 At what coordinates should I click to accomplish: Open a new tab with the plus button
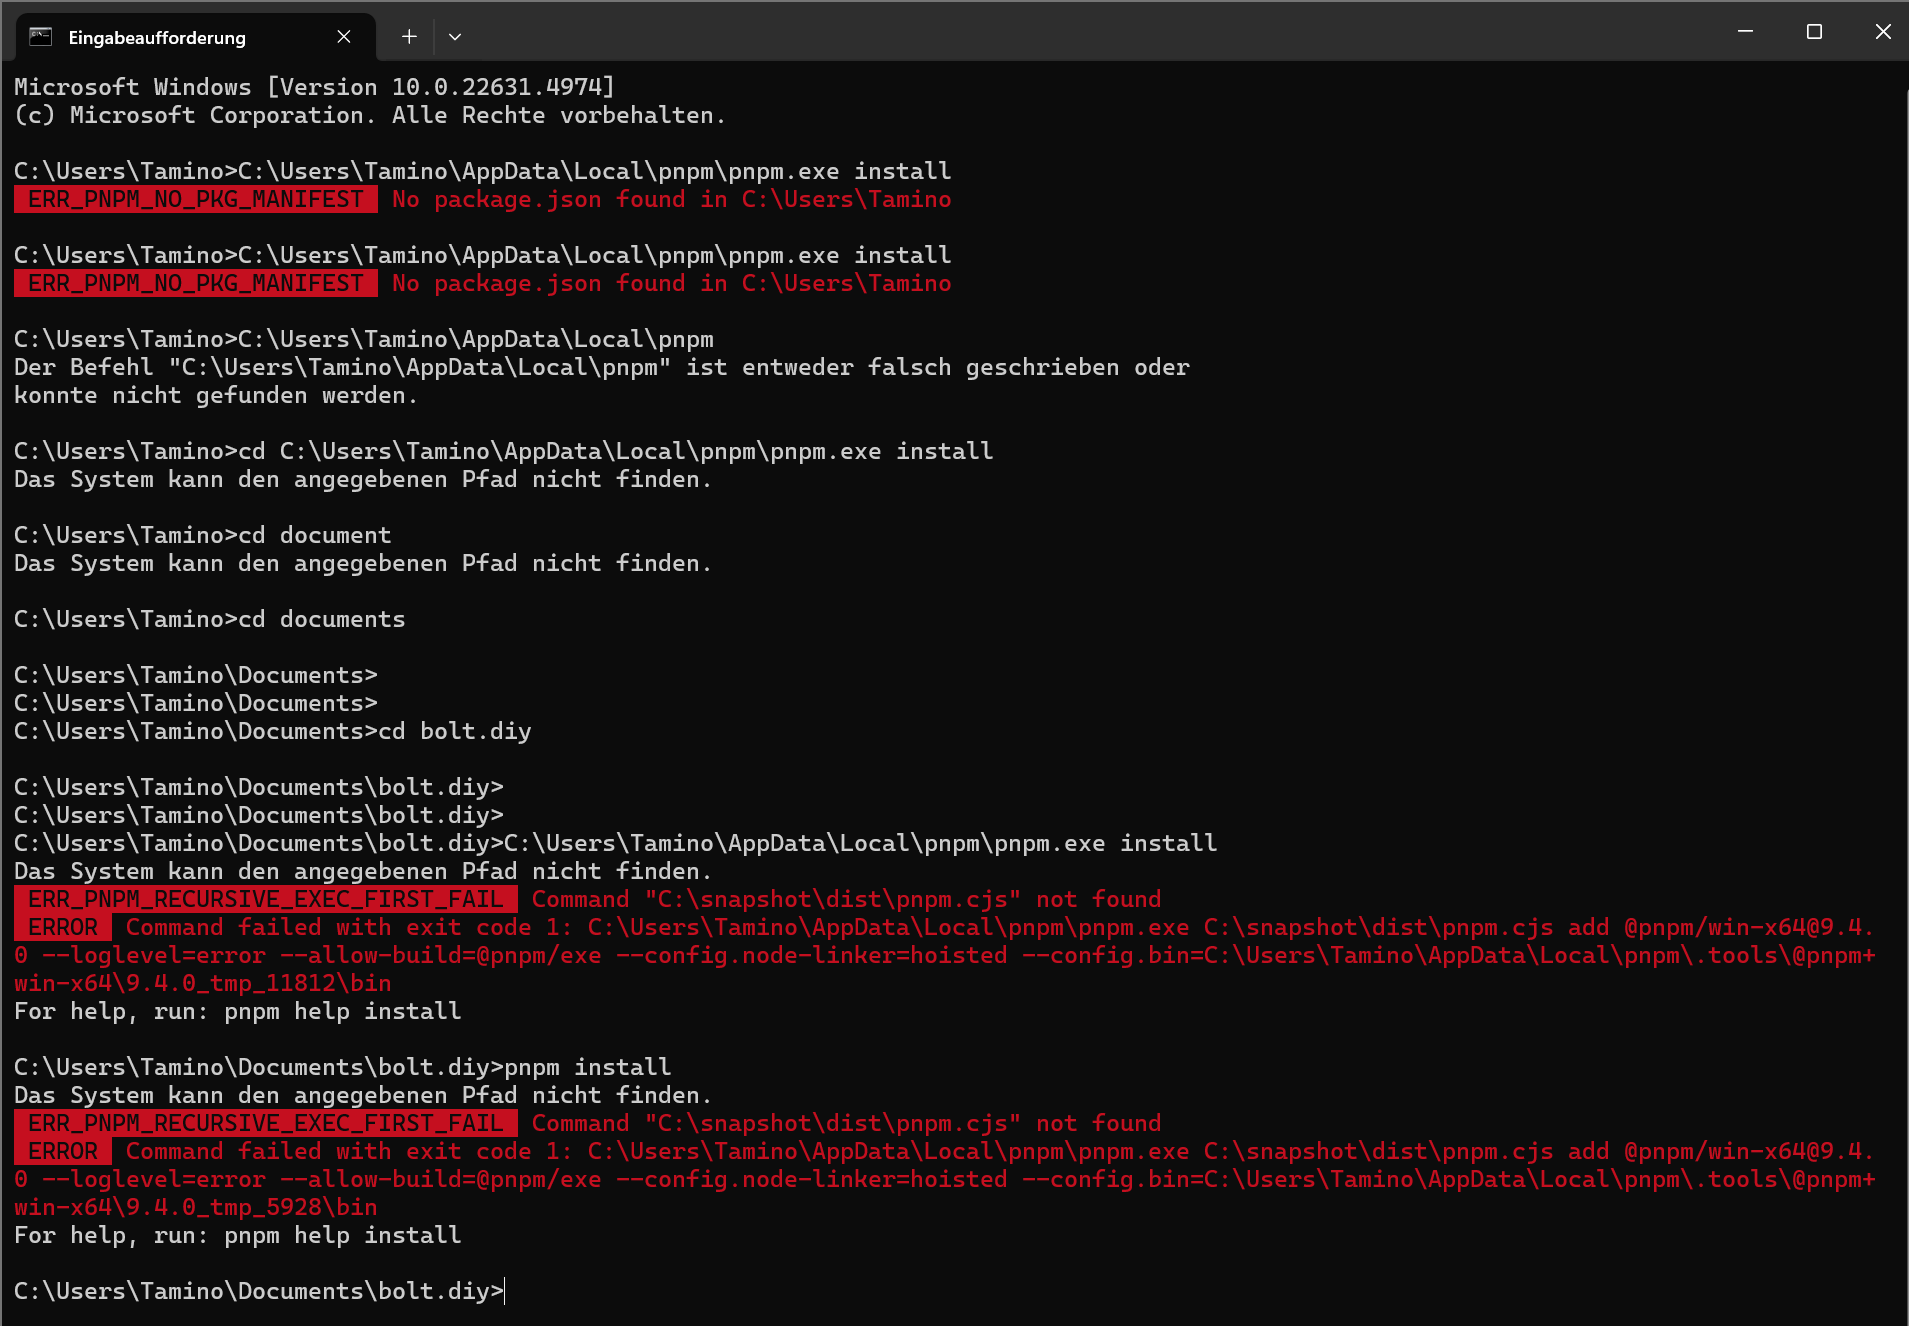point(409,37)
